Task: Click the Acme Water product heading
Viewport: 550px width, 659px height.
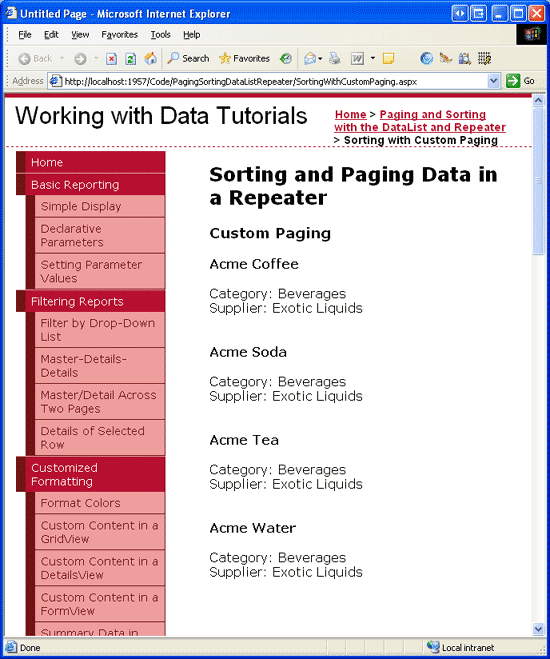Action: click(253, 528)
